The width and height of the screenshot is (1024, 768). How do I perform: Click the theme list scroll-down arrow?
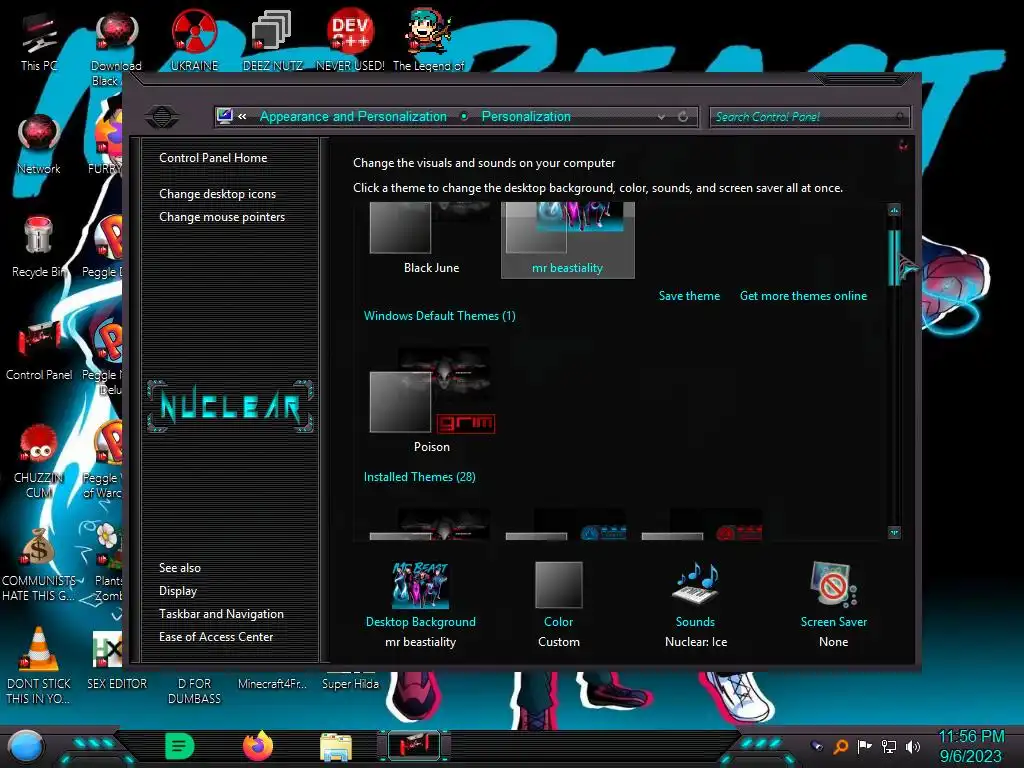(x=894, y=533)
